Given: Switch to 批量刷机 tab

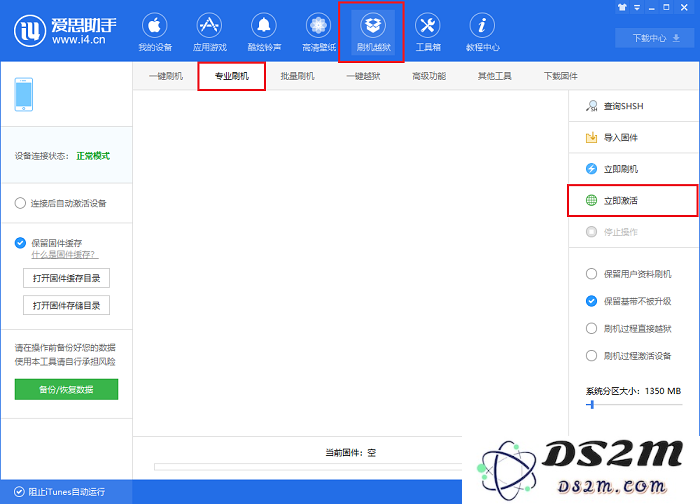Looking at the screenshot, I should [x=297, y=76].
